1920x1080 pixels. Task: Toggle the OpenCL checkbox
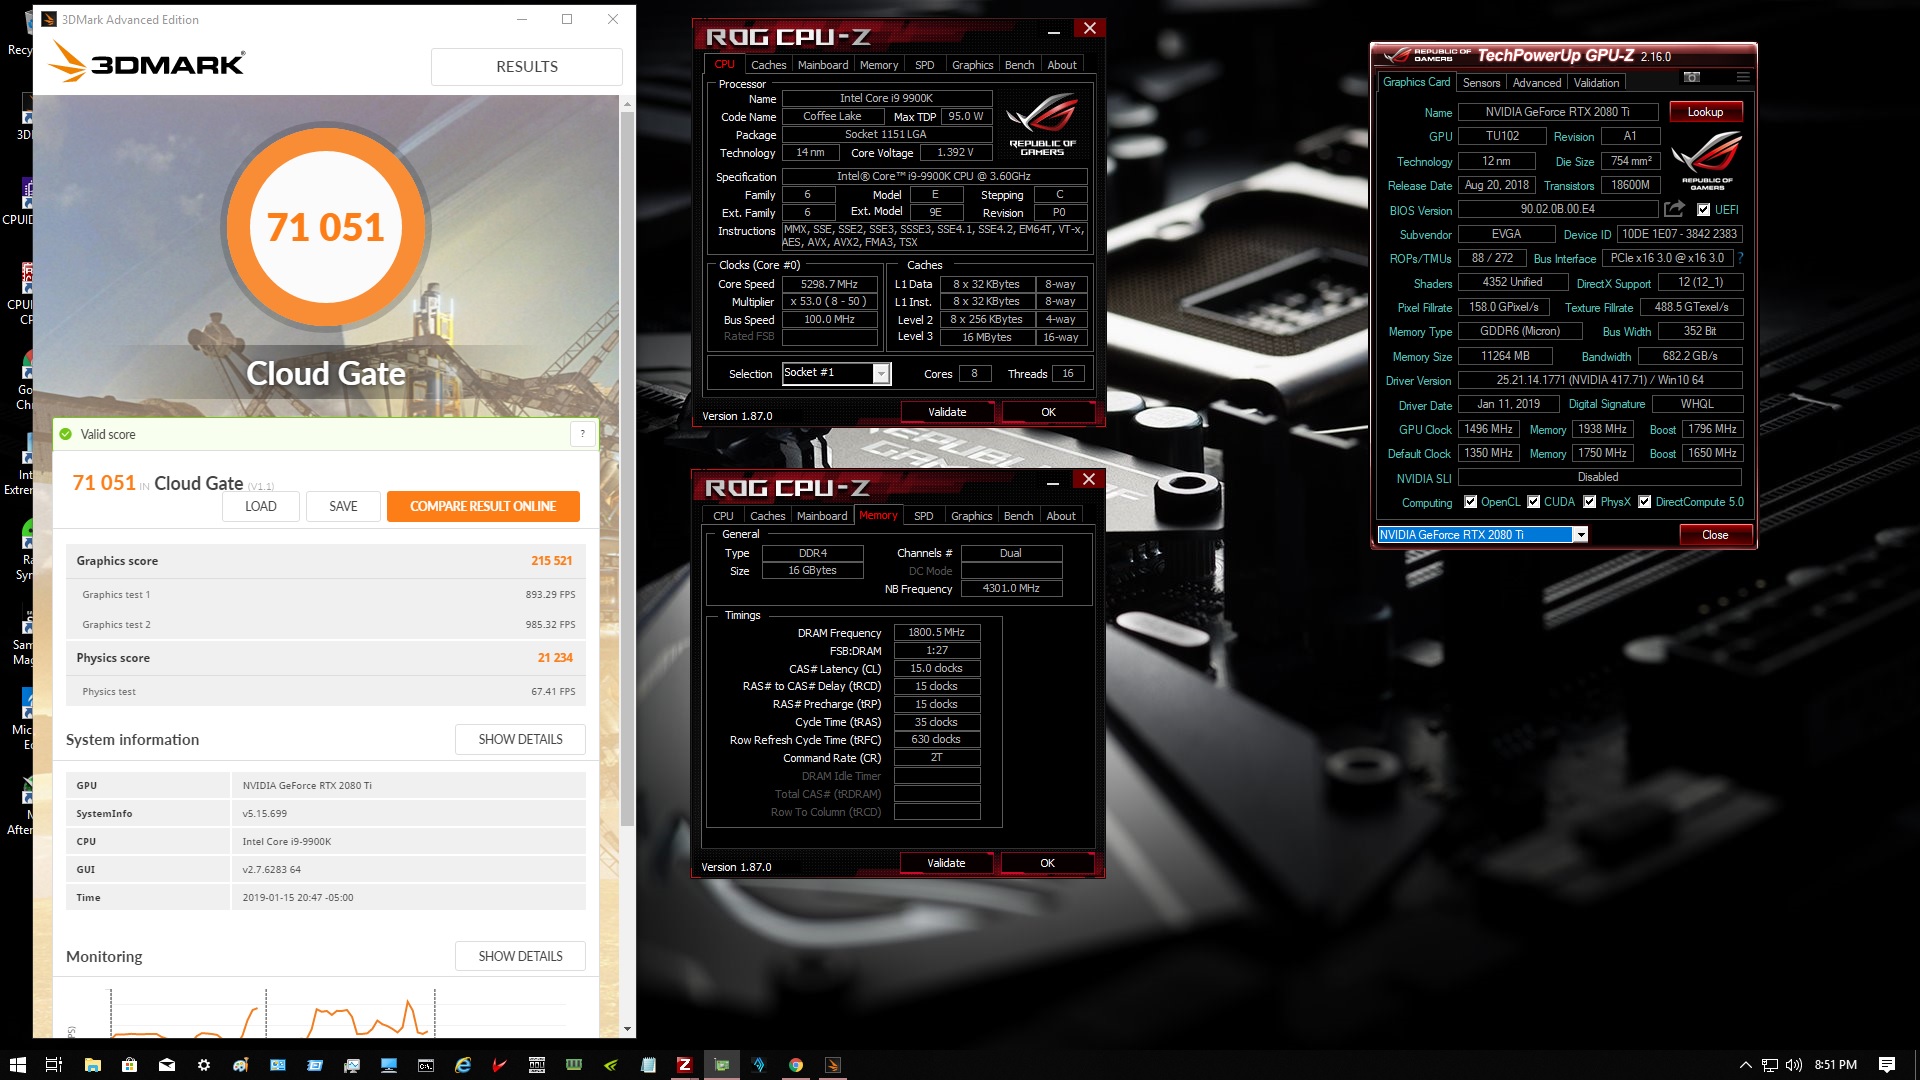click(x=1470, y=502)
